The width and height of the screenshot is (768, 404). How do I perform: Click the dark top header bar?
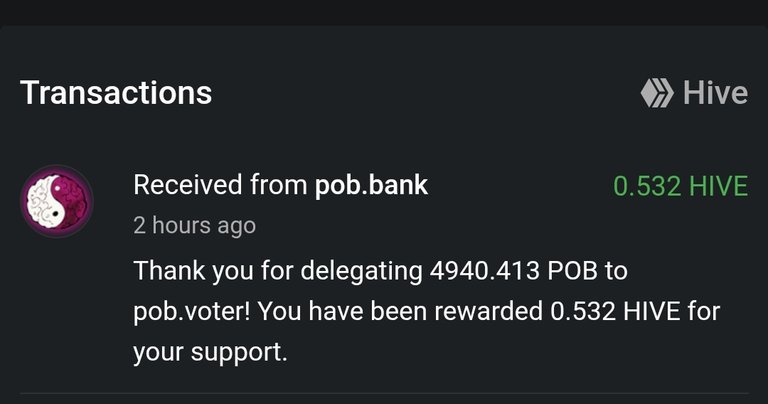pos(384,12)
